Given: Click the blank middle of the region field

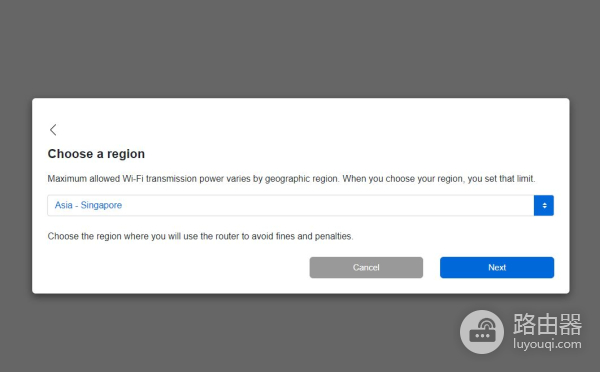Looking at the screenshot, I should [325, 206].
